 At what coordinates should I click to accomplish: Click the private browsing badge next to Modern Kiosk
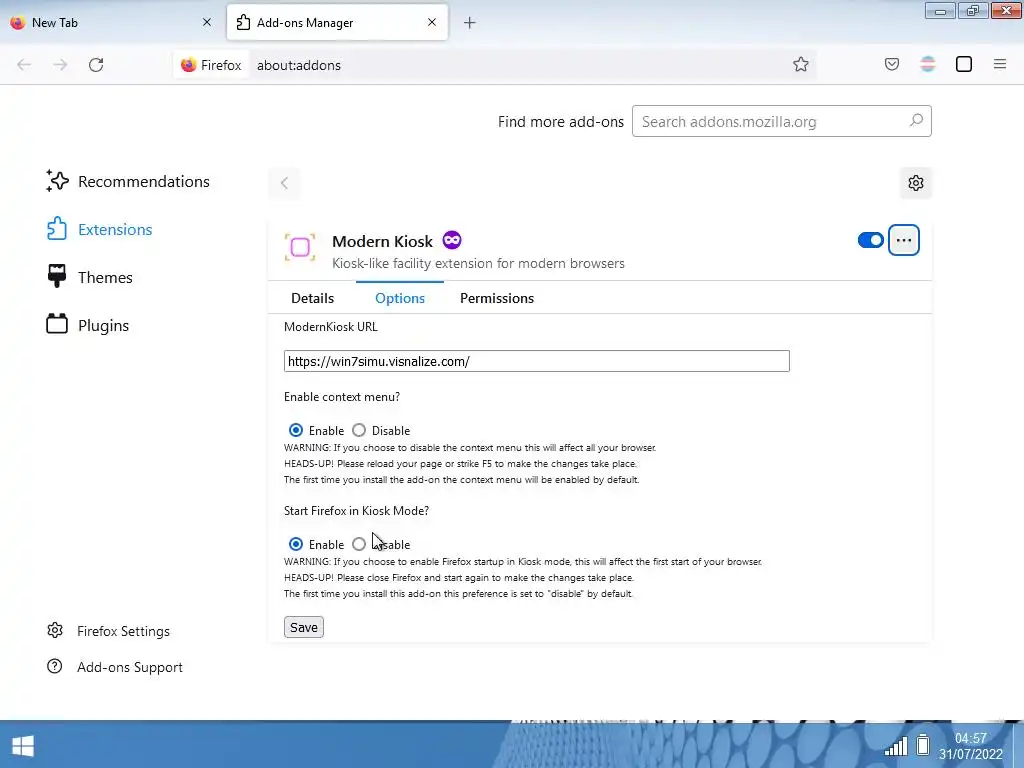452,240
